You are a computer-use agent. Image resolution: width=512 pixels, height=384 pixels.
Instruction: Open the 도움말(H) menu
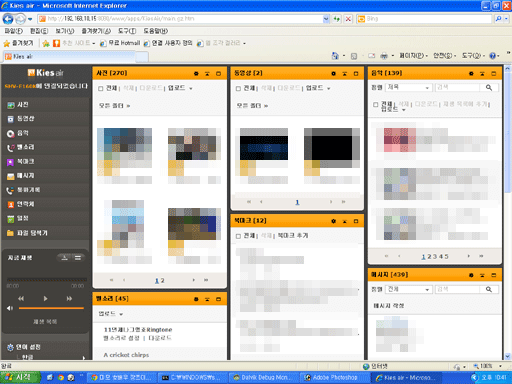click(156, 31)
